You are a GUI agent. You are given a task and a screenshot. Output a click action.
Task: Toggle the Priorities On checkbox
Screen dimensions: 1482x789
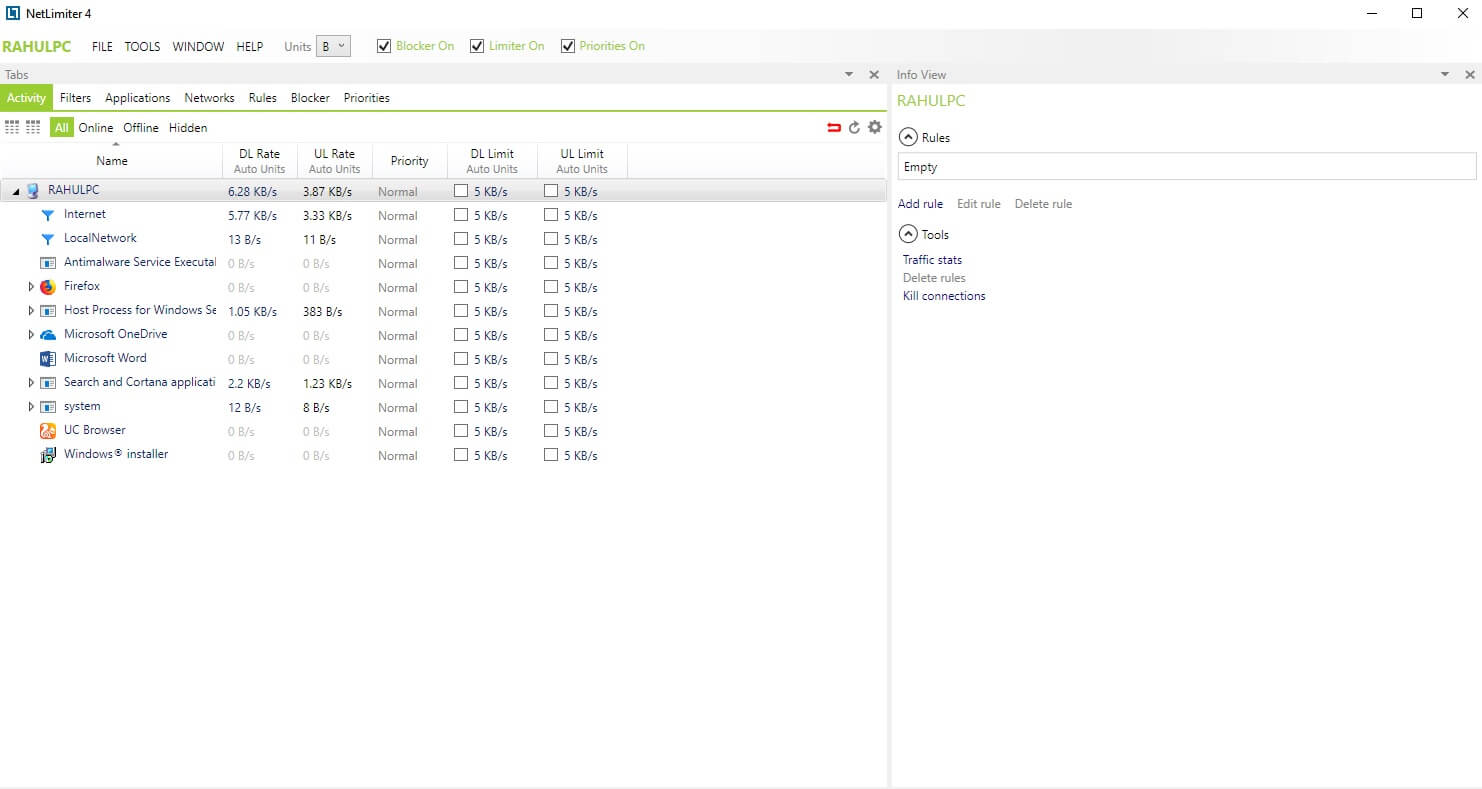[568, 46]
